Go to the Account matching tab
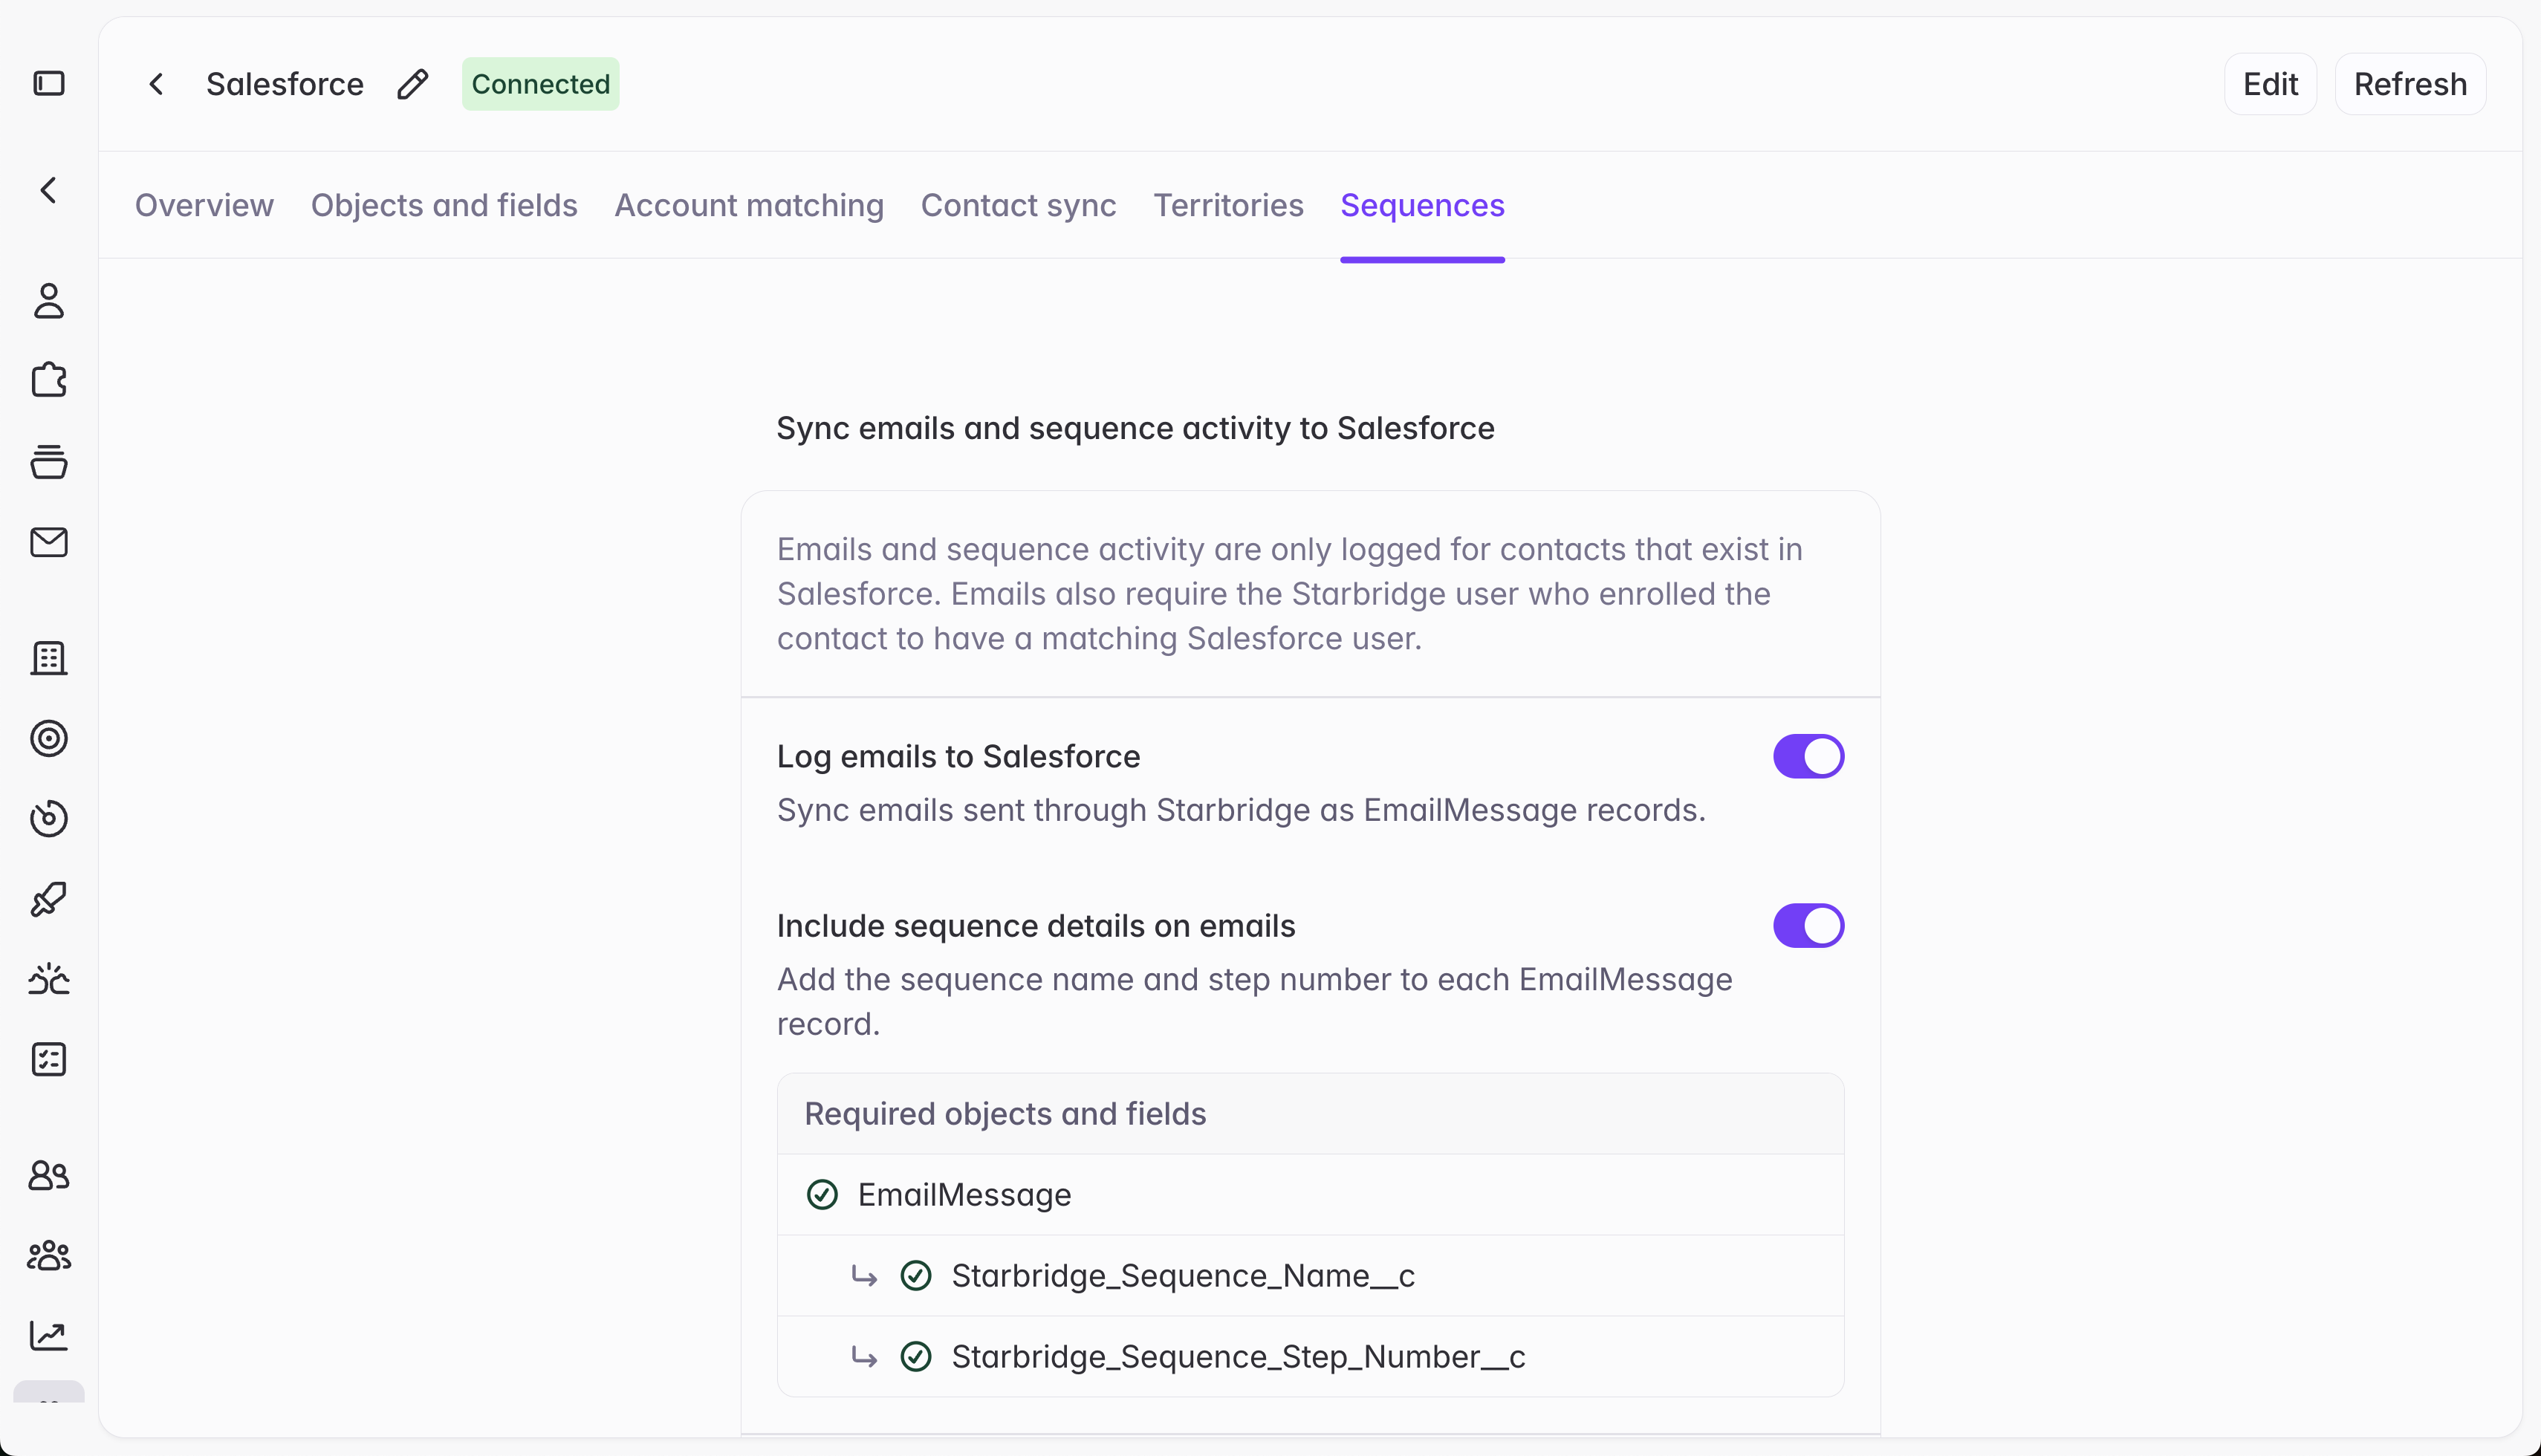Viewport: 2541px width, 1456px height. click(749, 205)
